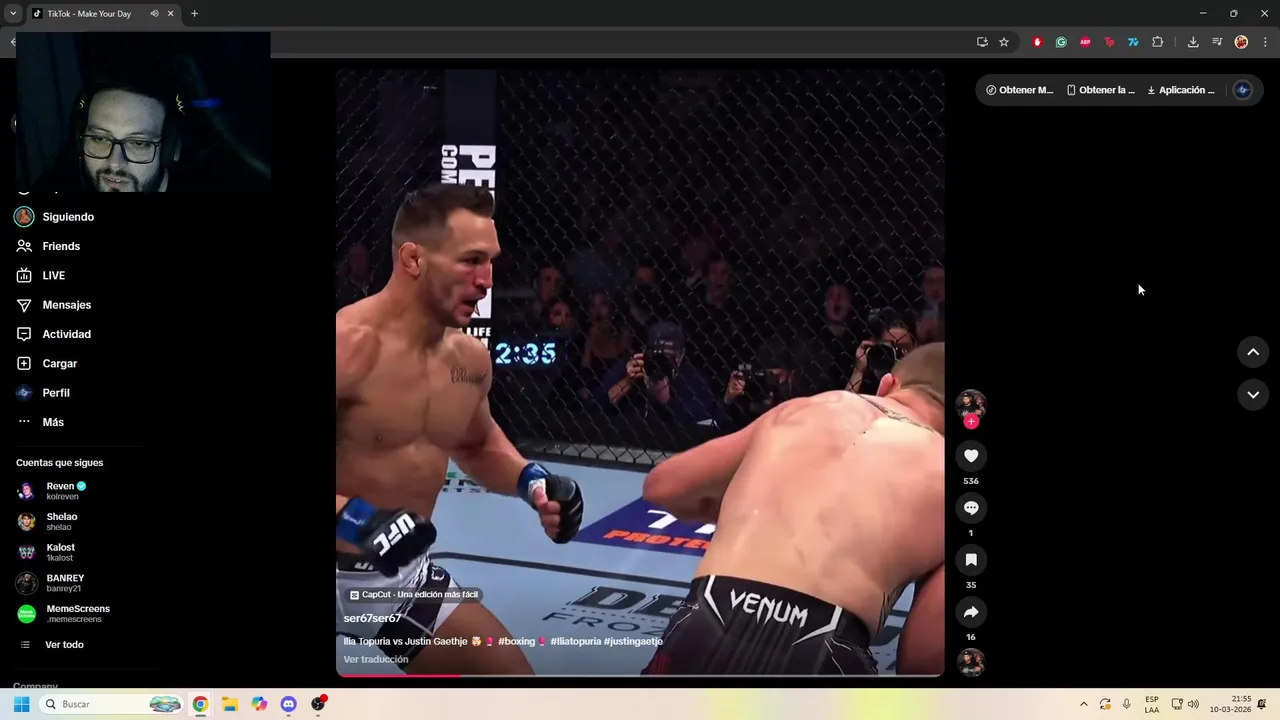This screenshot has width=1280, height=720.
Task: Click the CapCut - Una edición más fácil tag
Action: point(414,595)
